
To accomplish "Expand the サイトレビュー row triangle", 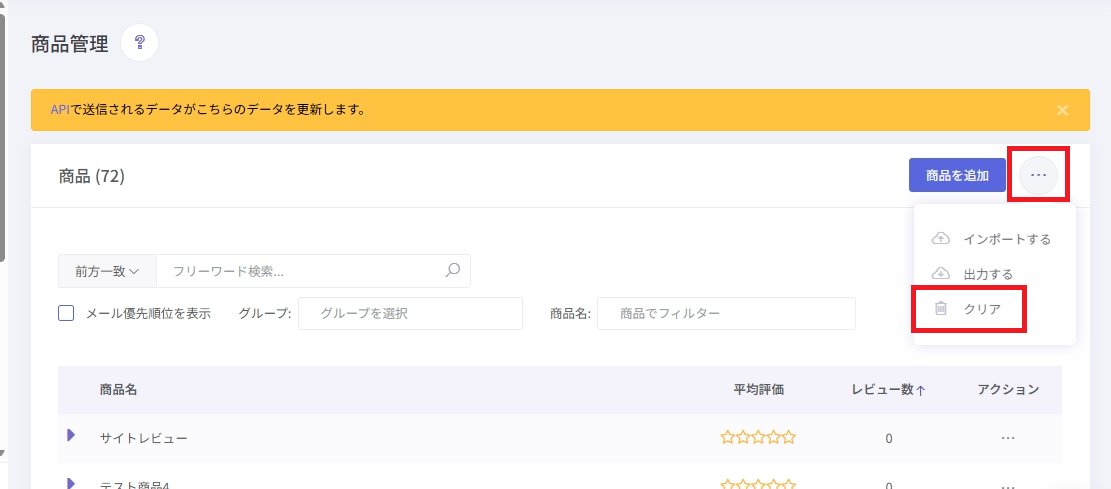I will pyautogui.click(x=71, y=435).
